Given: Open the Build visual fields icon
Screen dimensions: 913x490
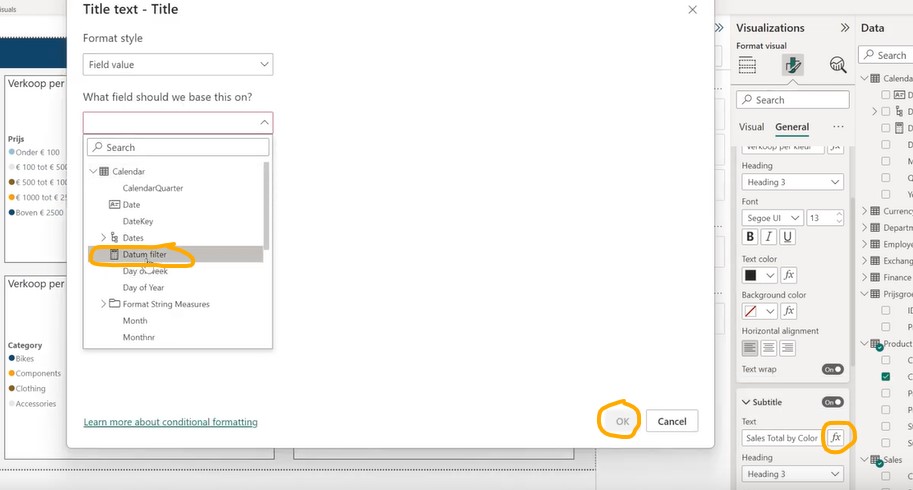Looking at the screenshot, I should pyautogui.click(x=747, y=65).
